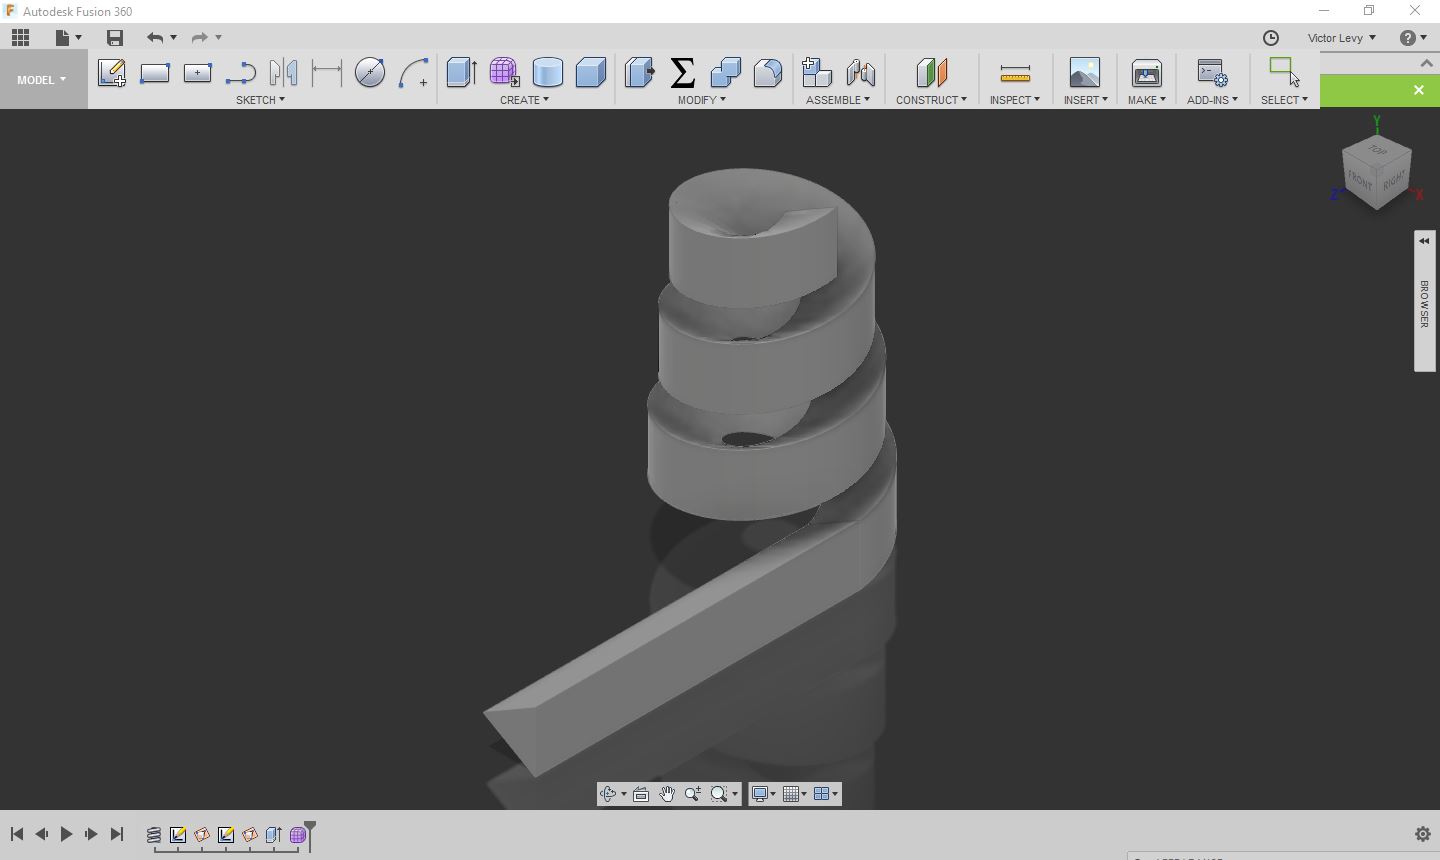Create a Cylinder primitive
This screenshot has height=860, width=1440.
pyautogui.click(x=548, y=72)
